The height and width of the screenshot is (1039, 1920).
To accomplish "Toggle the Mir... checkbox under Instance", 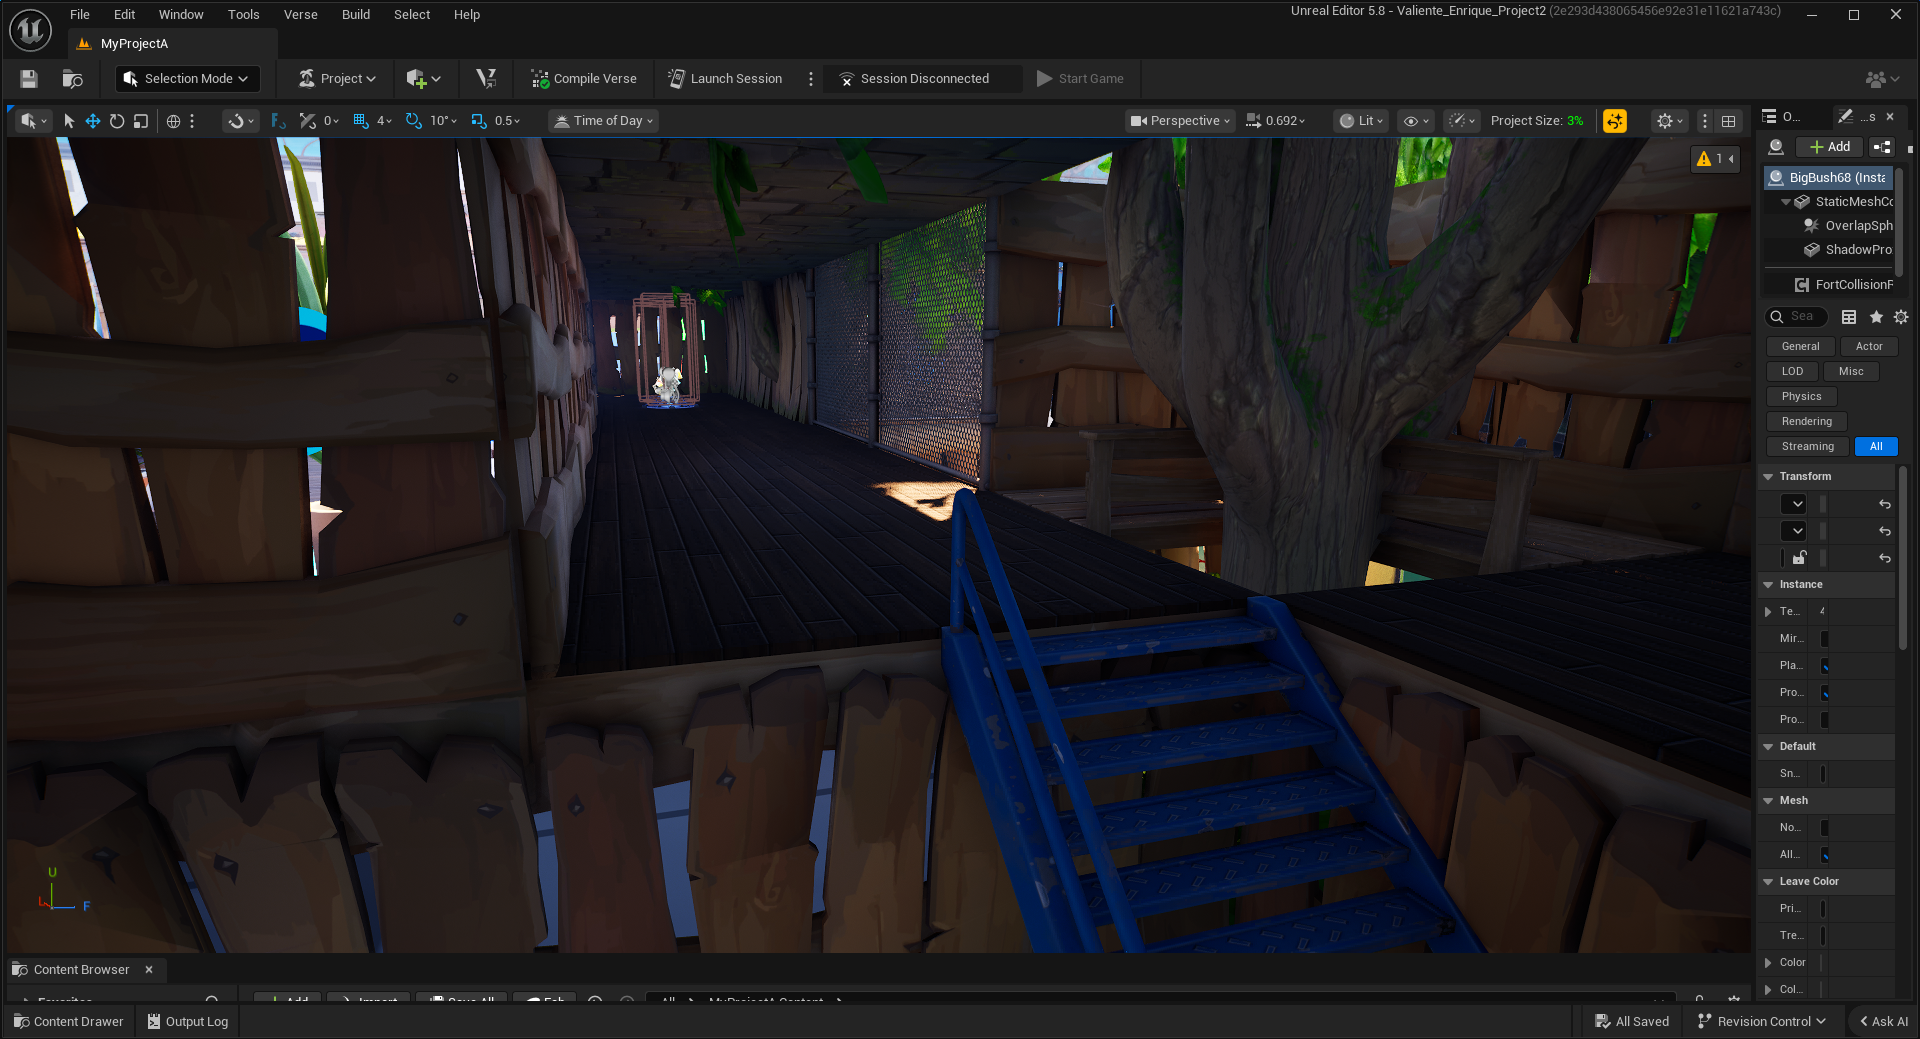I will point(1825,639).
